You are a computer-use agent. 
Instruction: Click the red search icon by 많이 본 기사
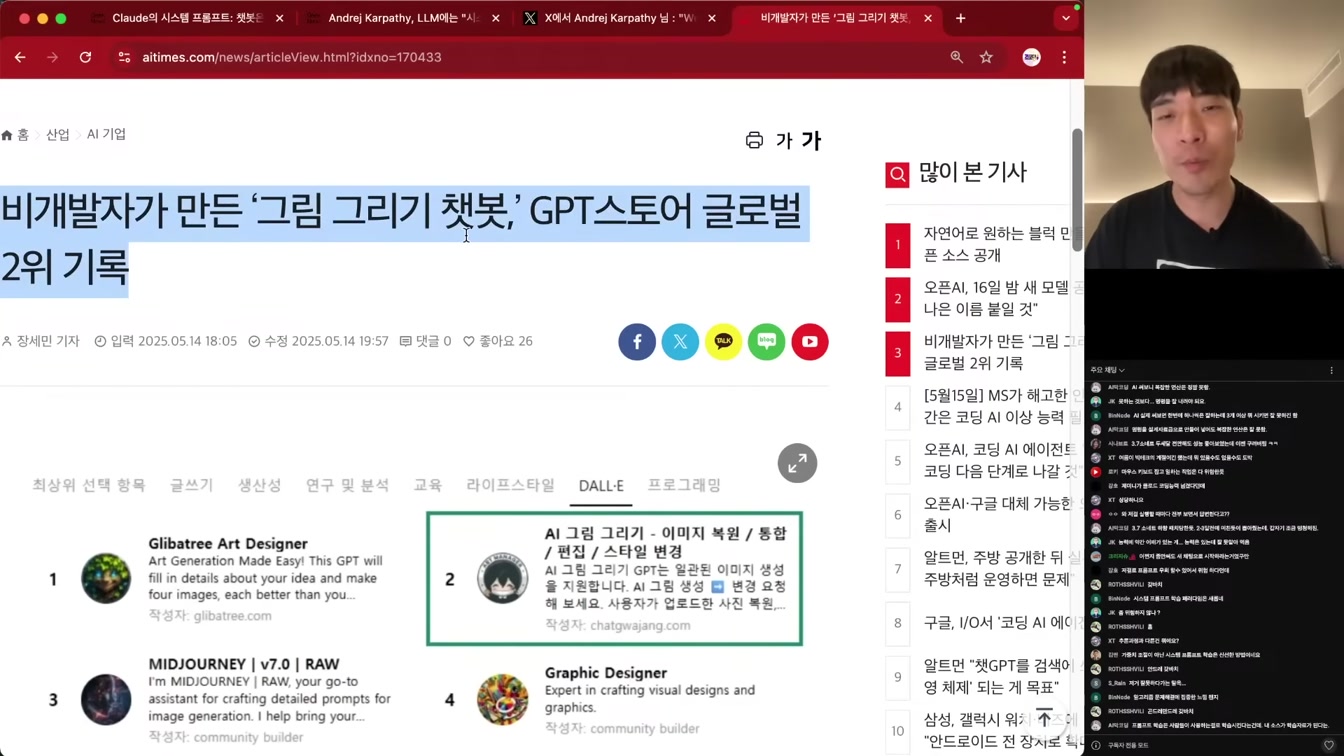[x=897, y=175]
